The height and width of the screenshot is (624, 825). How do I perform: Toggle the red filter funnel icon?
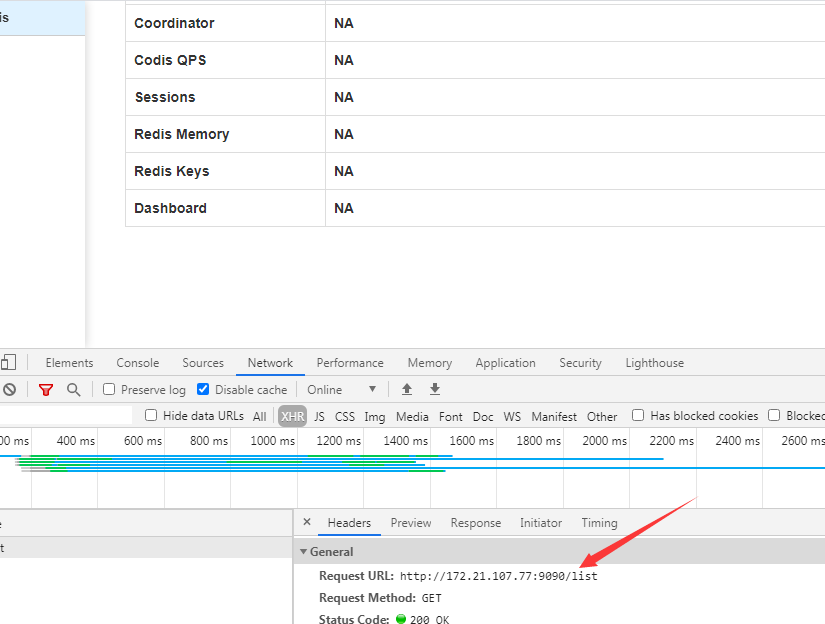point(46,390)
